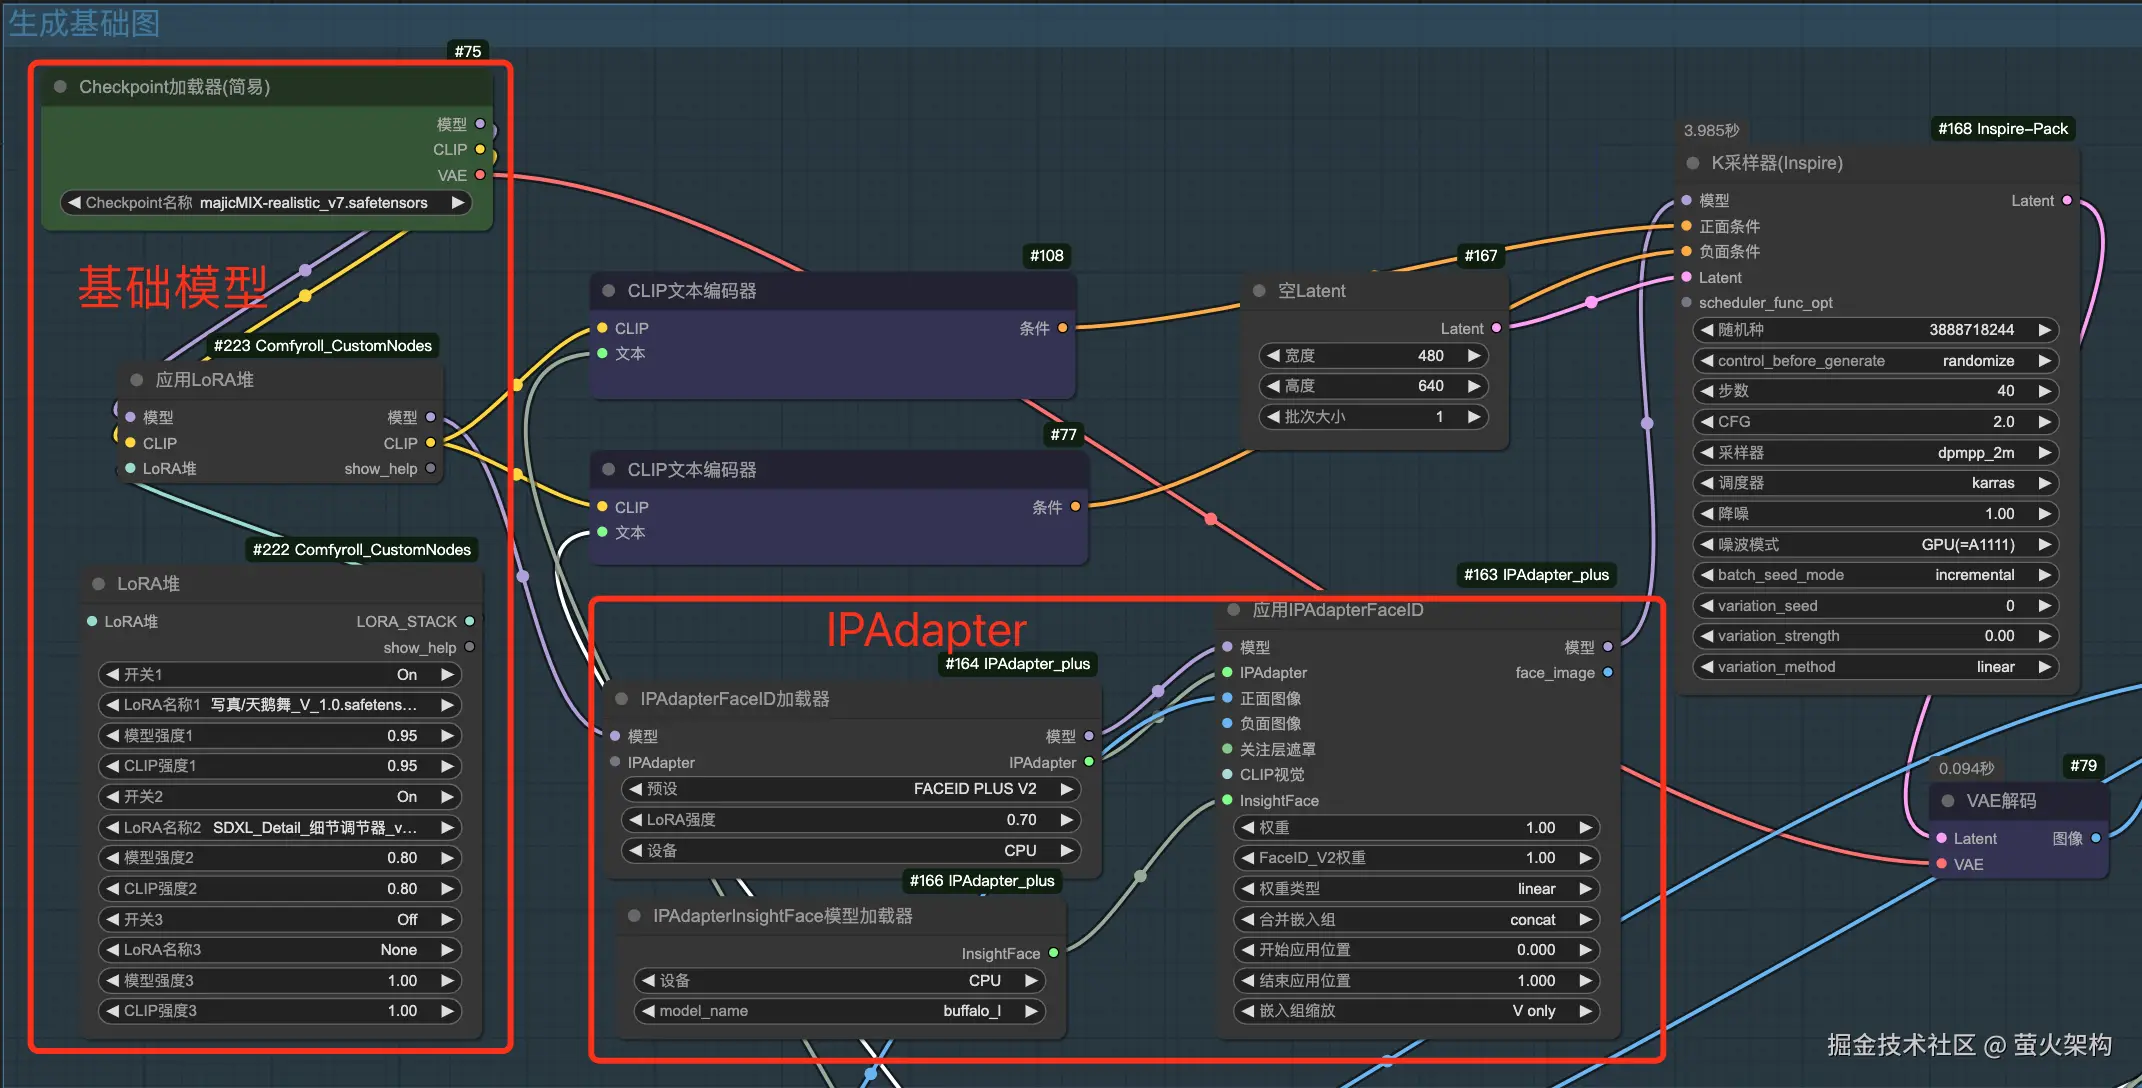Open the 采样器 dpmpp_2m dropdown
The width and height of the screenshot is (2142, 1088).
1874,453
